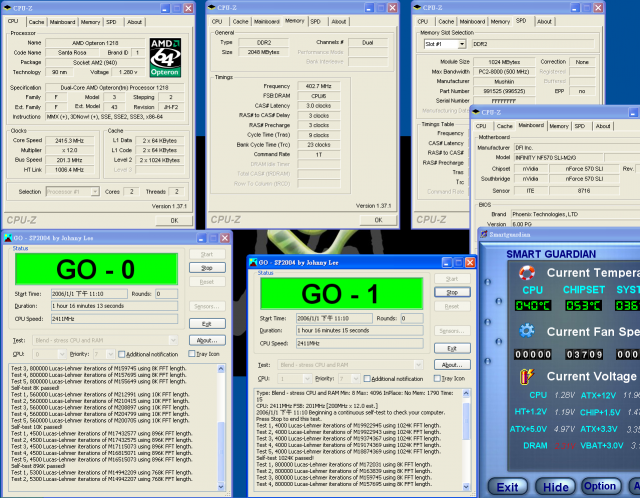Viewport: 640px width, 498px height.
Task: Select CPU tab in Memory CPU-Z window
Action: point(217,22)
